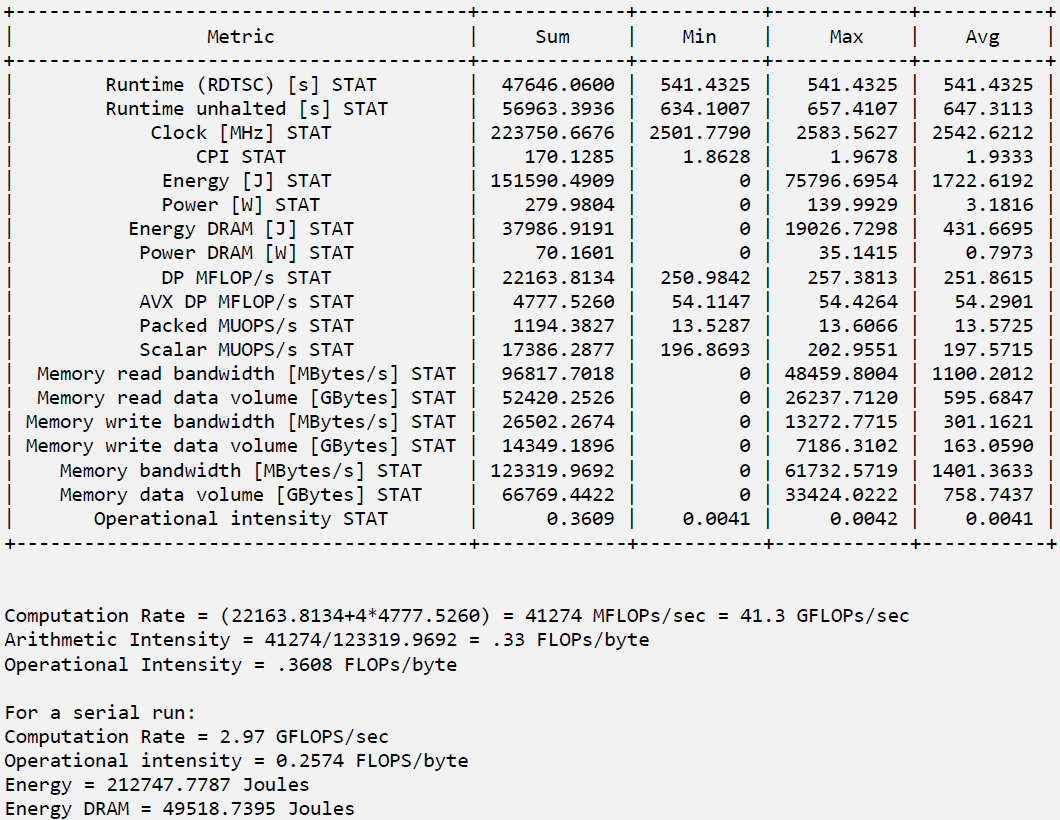Select the Sum column header
Viewport: 1060px width, 820px height.
552,37
